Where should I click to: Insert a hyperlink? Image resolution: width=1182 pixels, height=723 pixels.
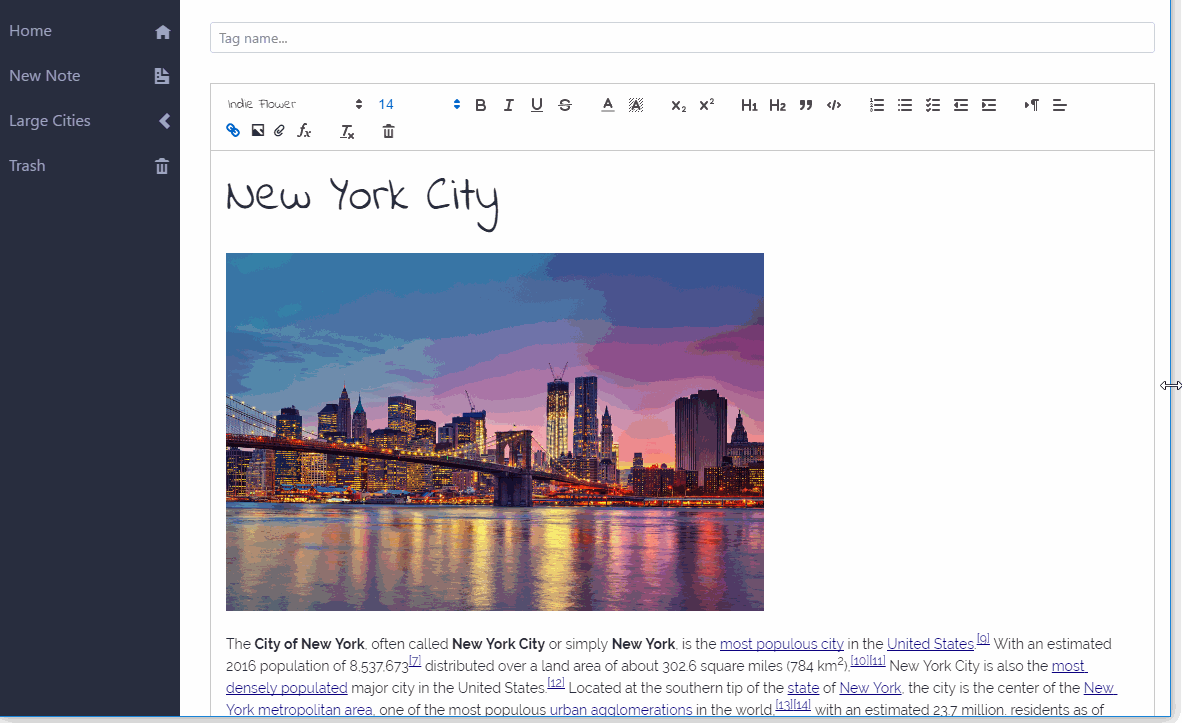click(233, 131)
